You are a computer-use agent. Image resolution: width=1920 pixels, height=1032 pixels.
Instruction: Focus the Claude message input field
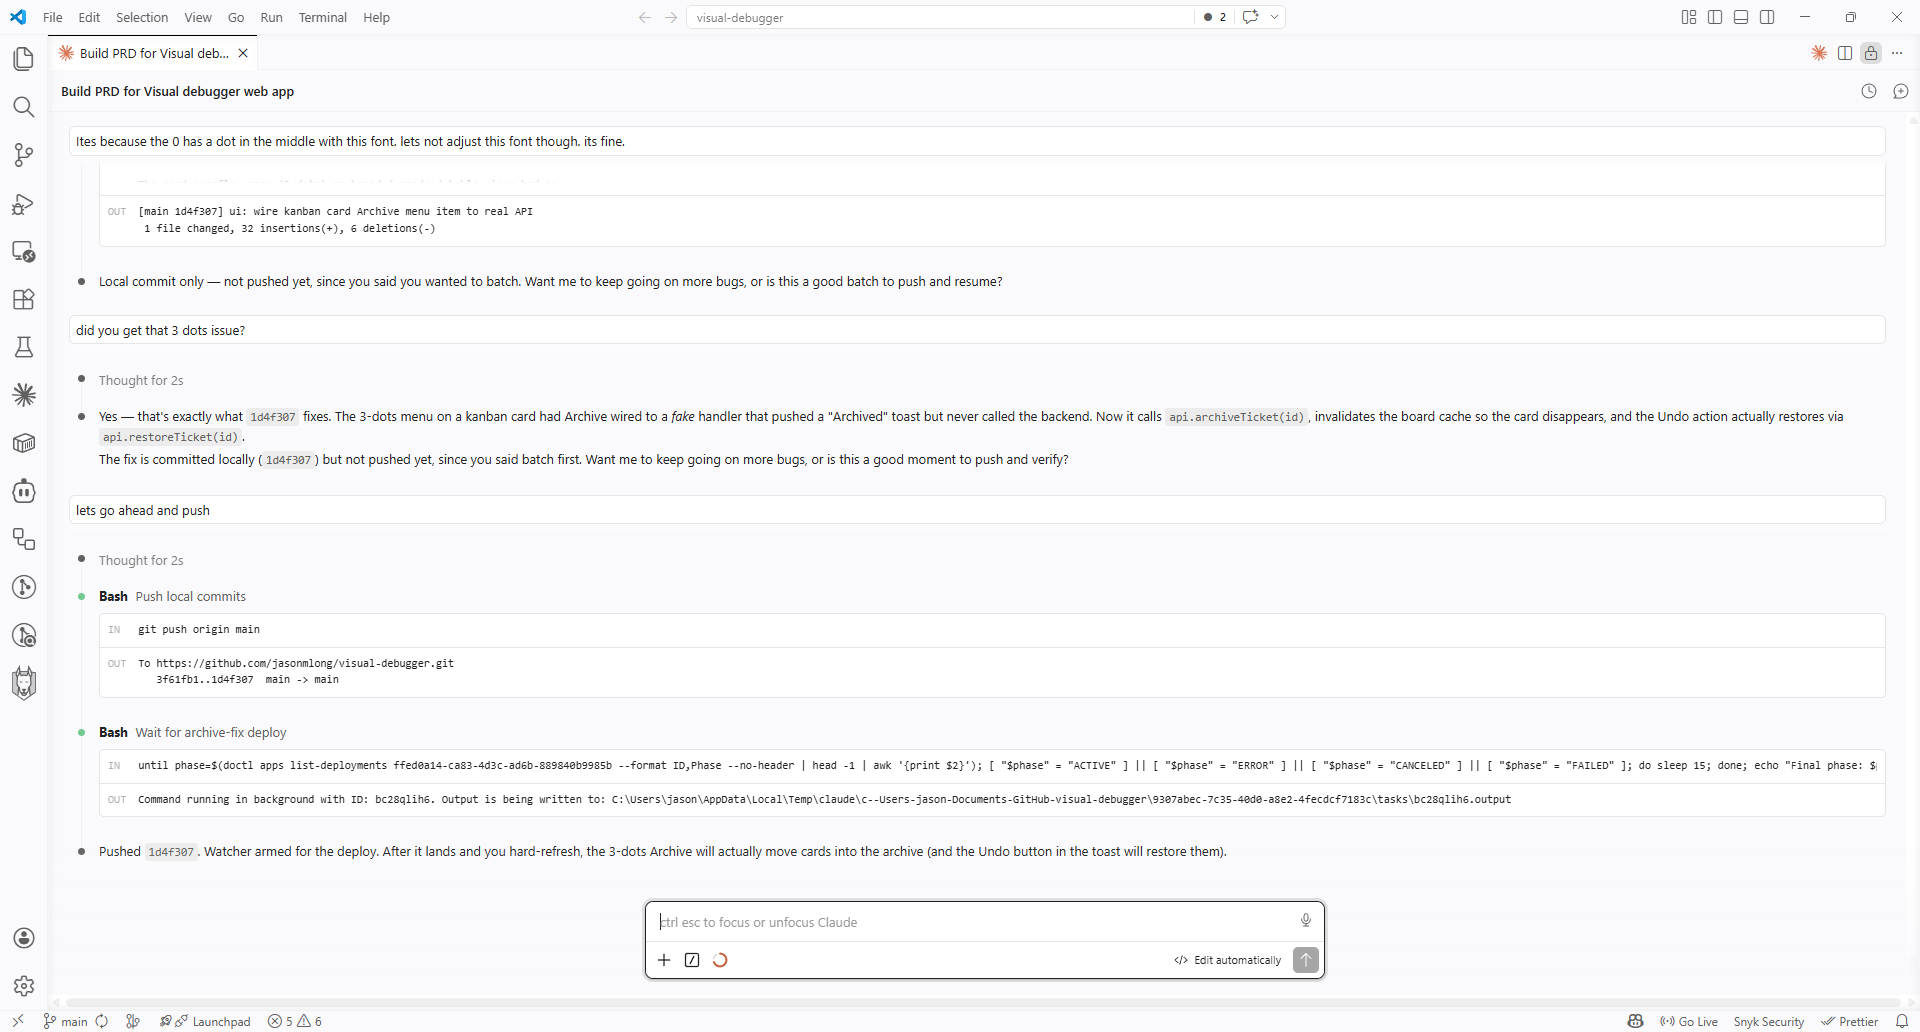coord(975,922)
